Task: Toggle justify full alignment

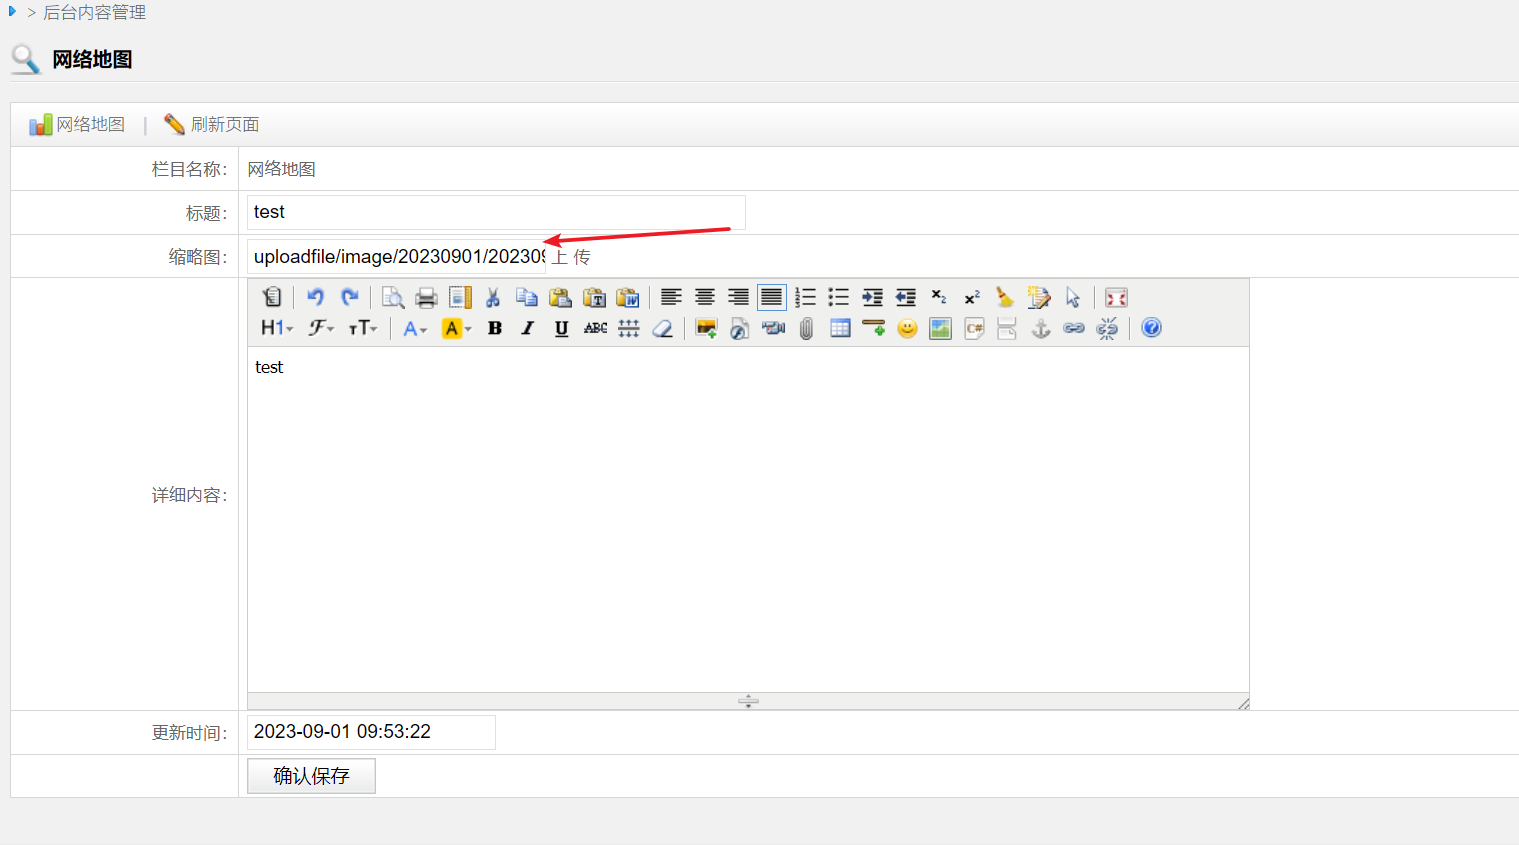Action: pos(772,297)
